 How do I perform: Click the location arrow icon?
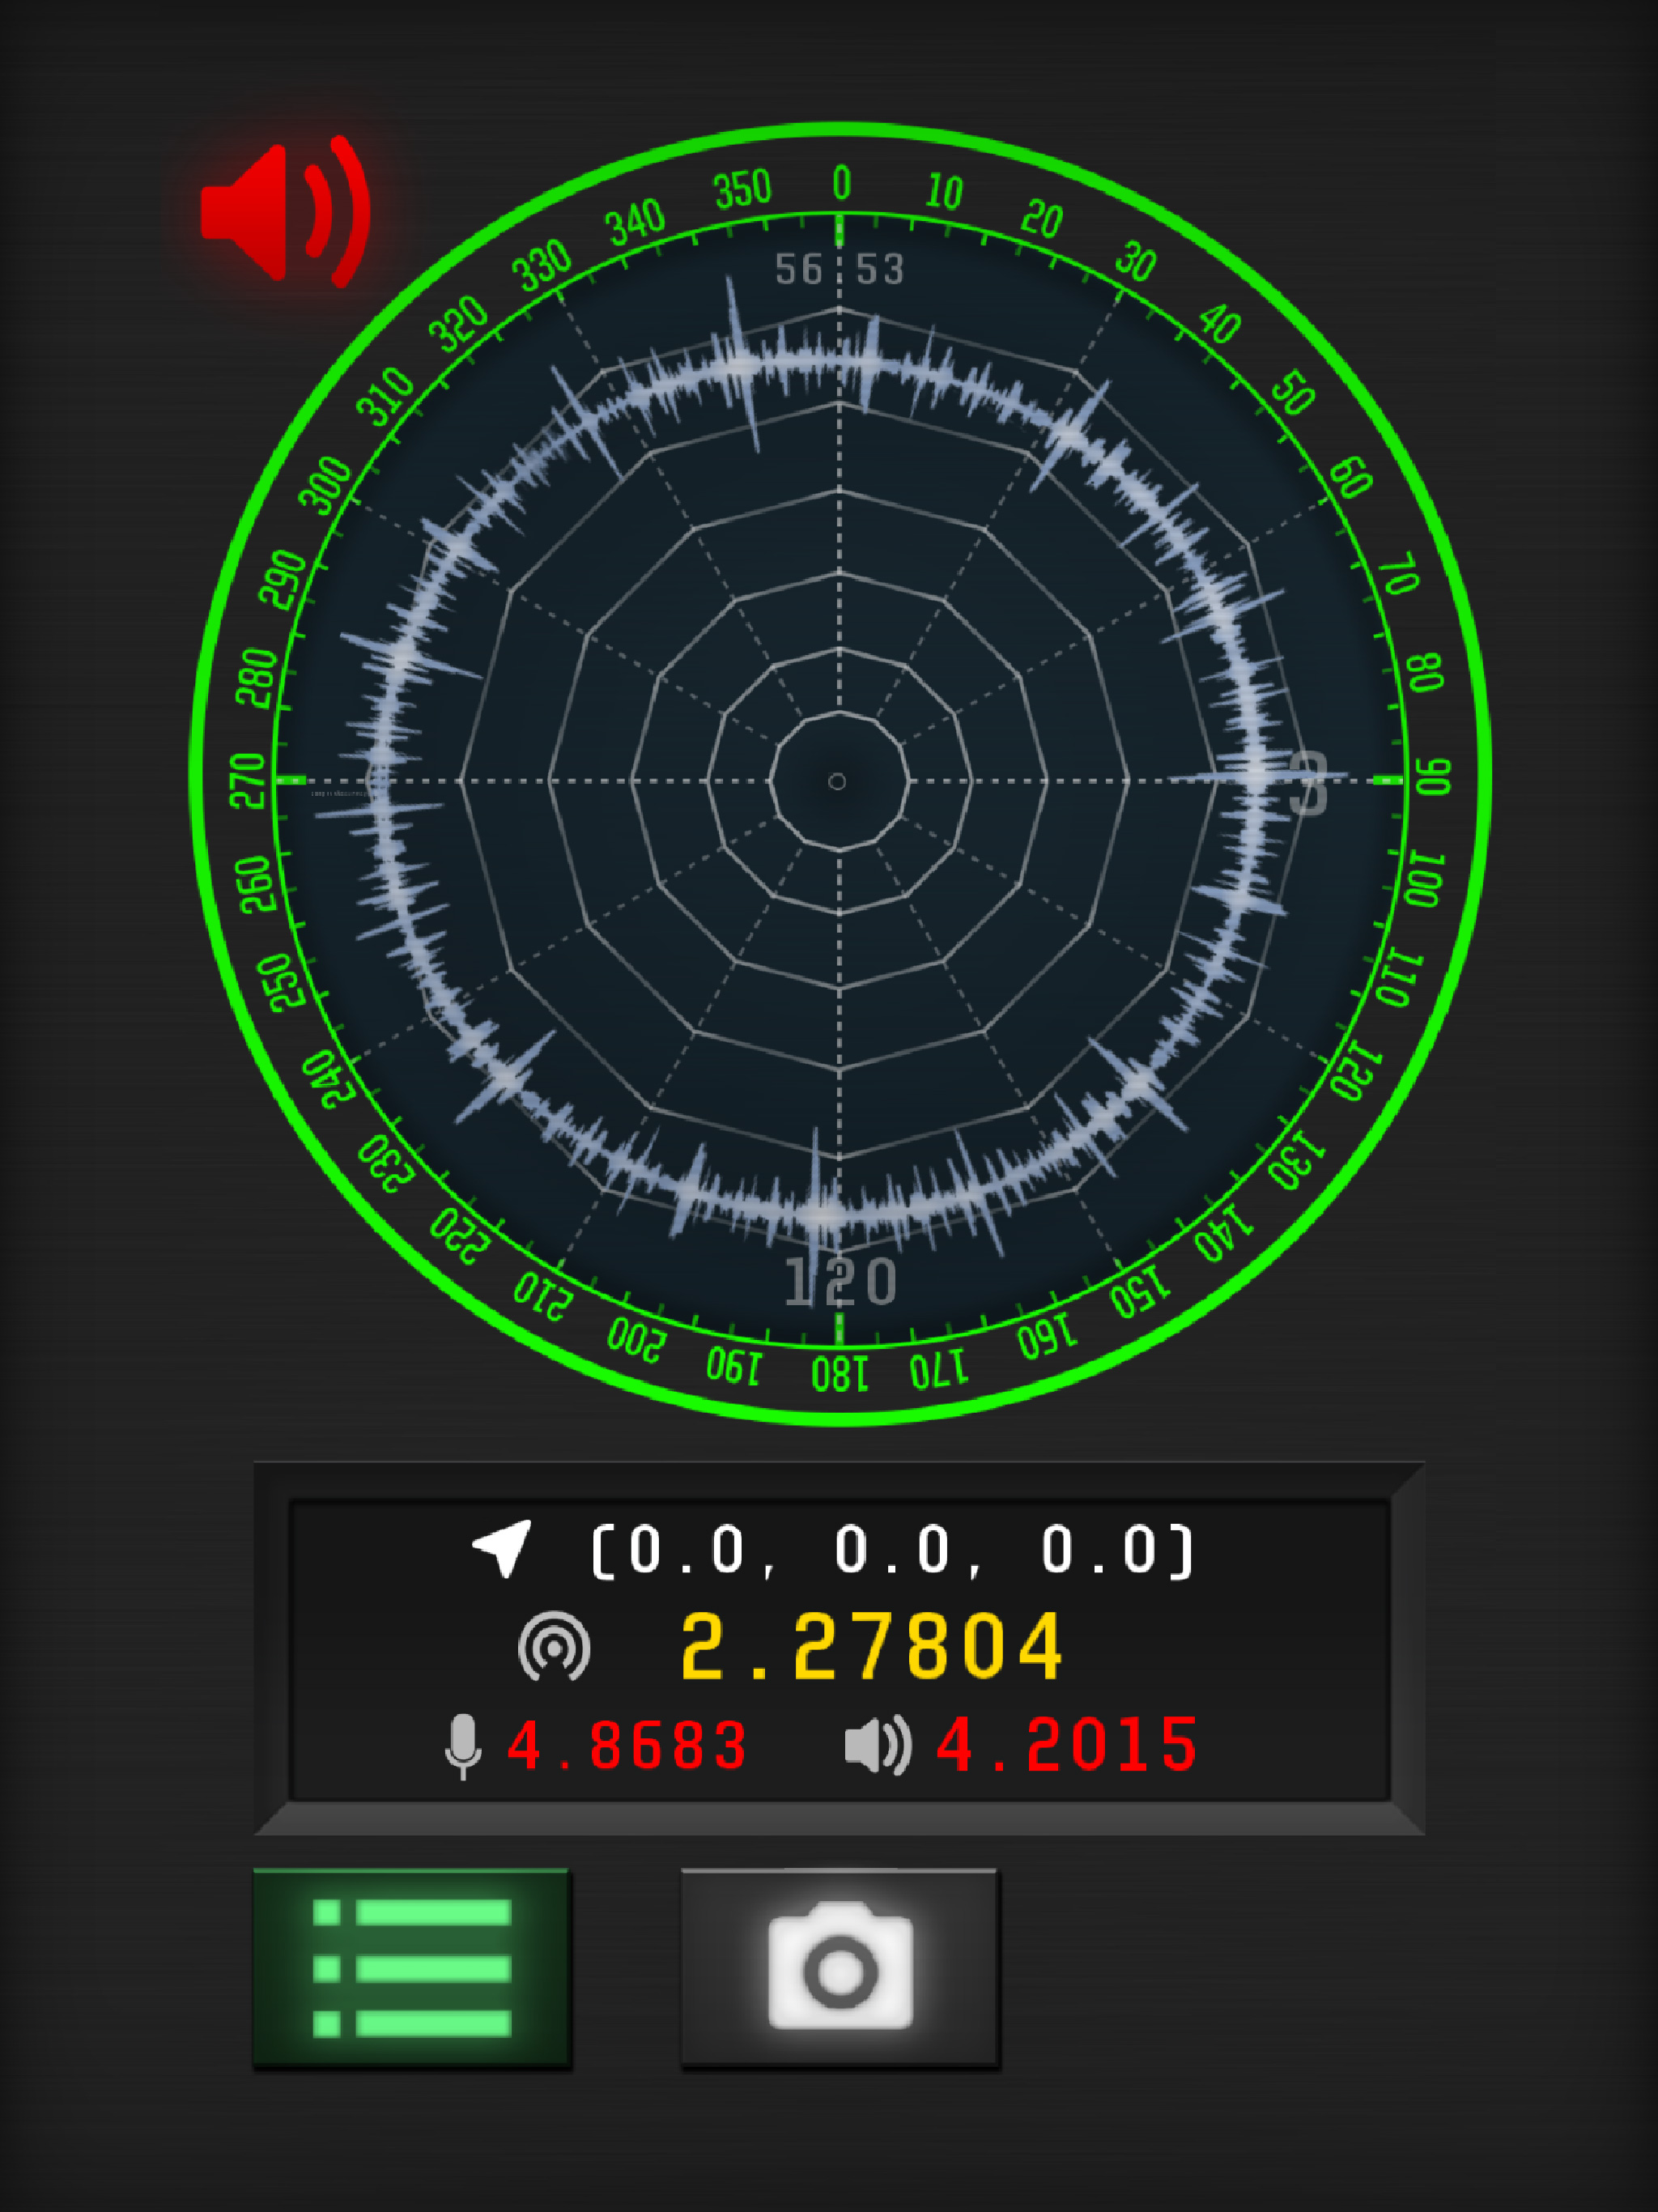click(503, 1549)
